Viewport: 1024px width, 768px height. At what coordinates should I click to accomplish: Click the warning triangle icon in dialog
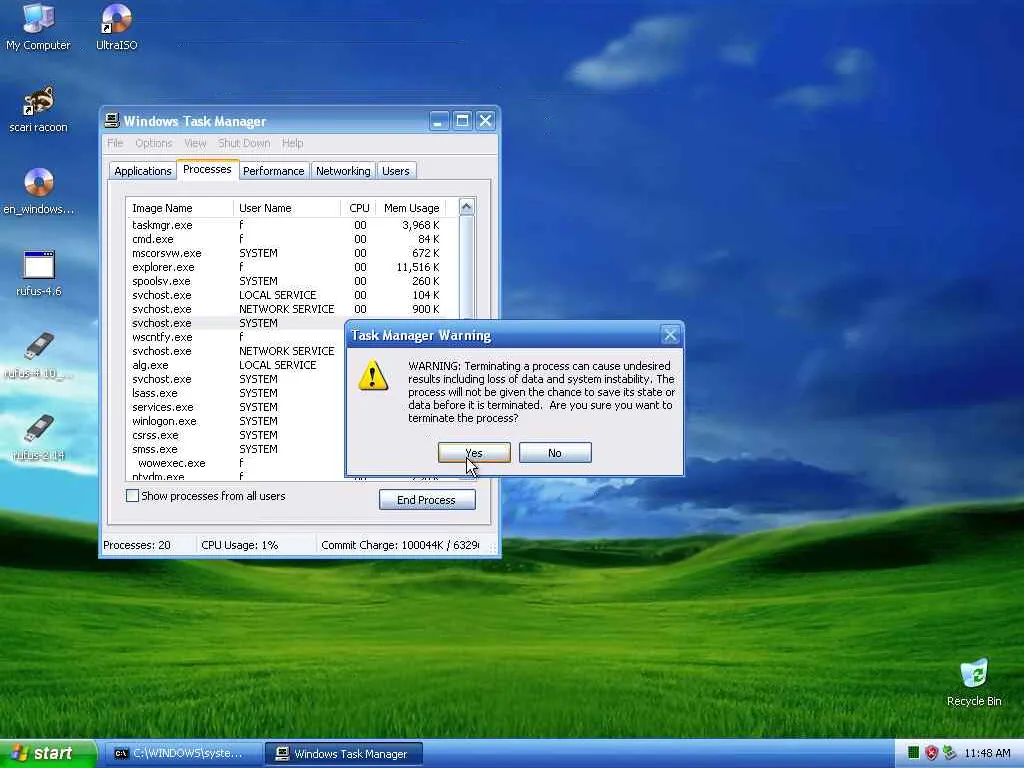373,376
